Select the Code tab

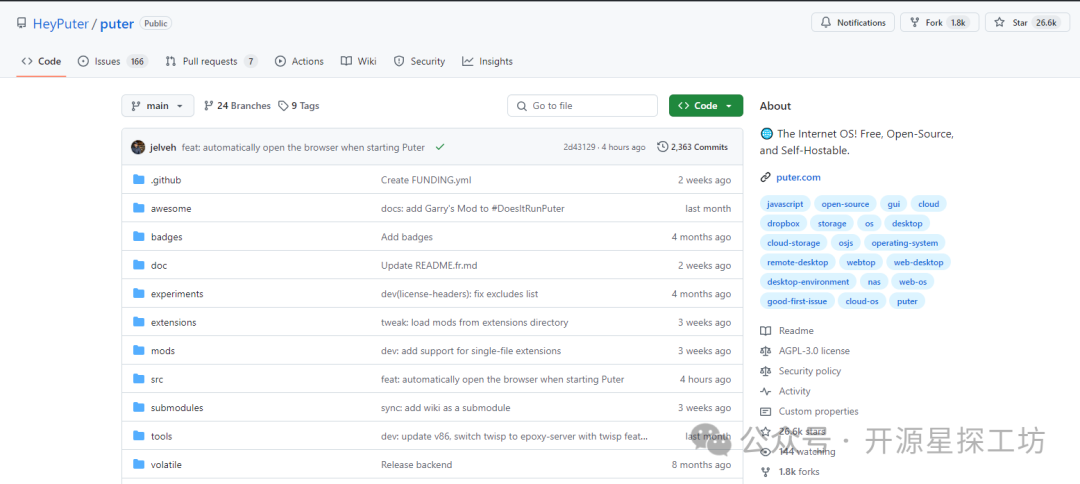pos(41,61)
